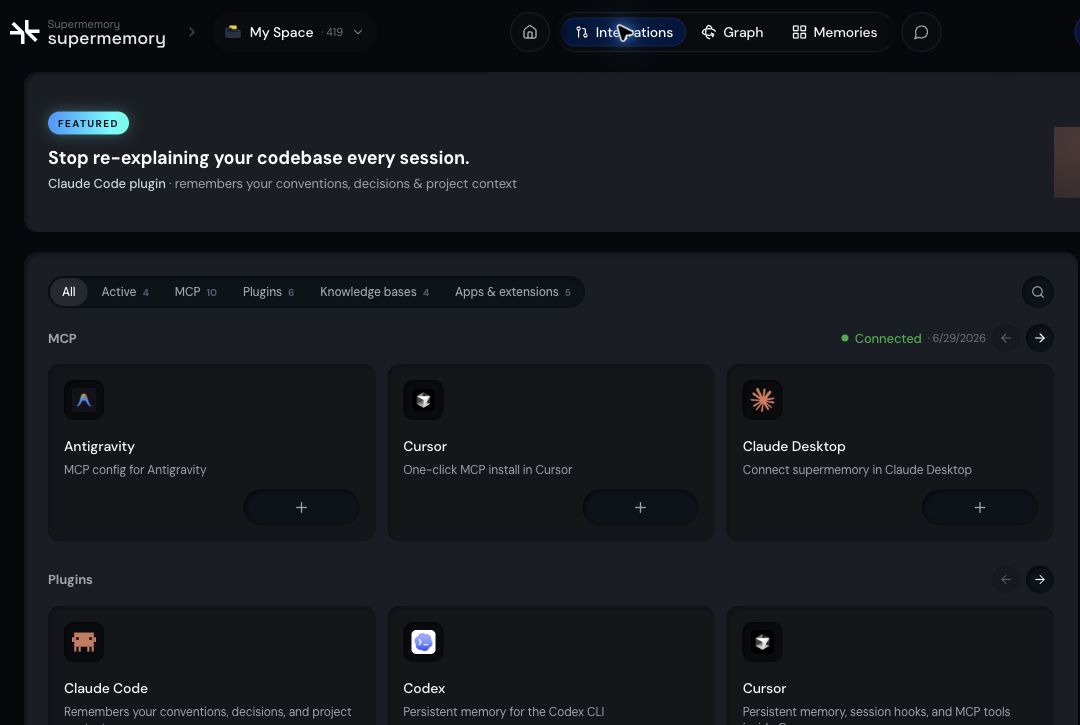Click the Plugins section heading
The height and width of the screenshot is (725, 1080).
(x=70, y=580)
